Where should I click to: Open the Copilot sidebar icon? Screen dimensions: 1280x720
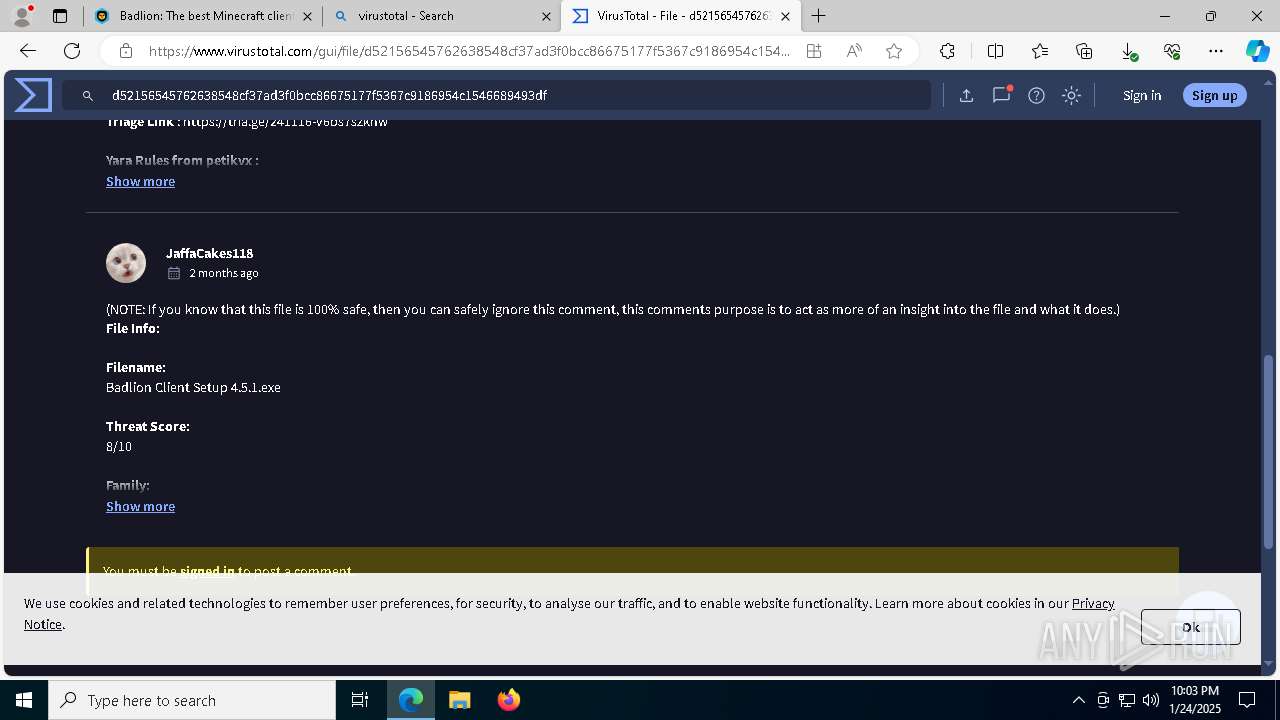pyautogui.click(x=1257, y=51)
